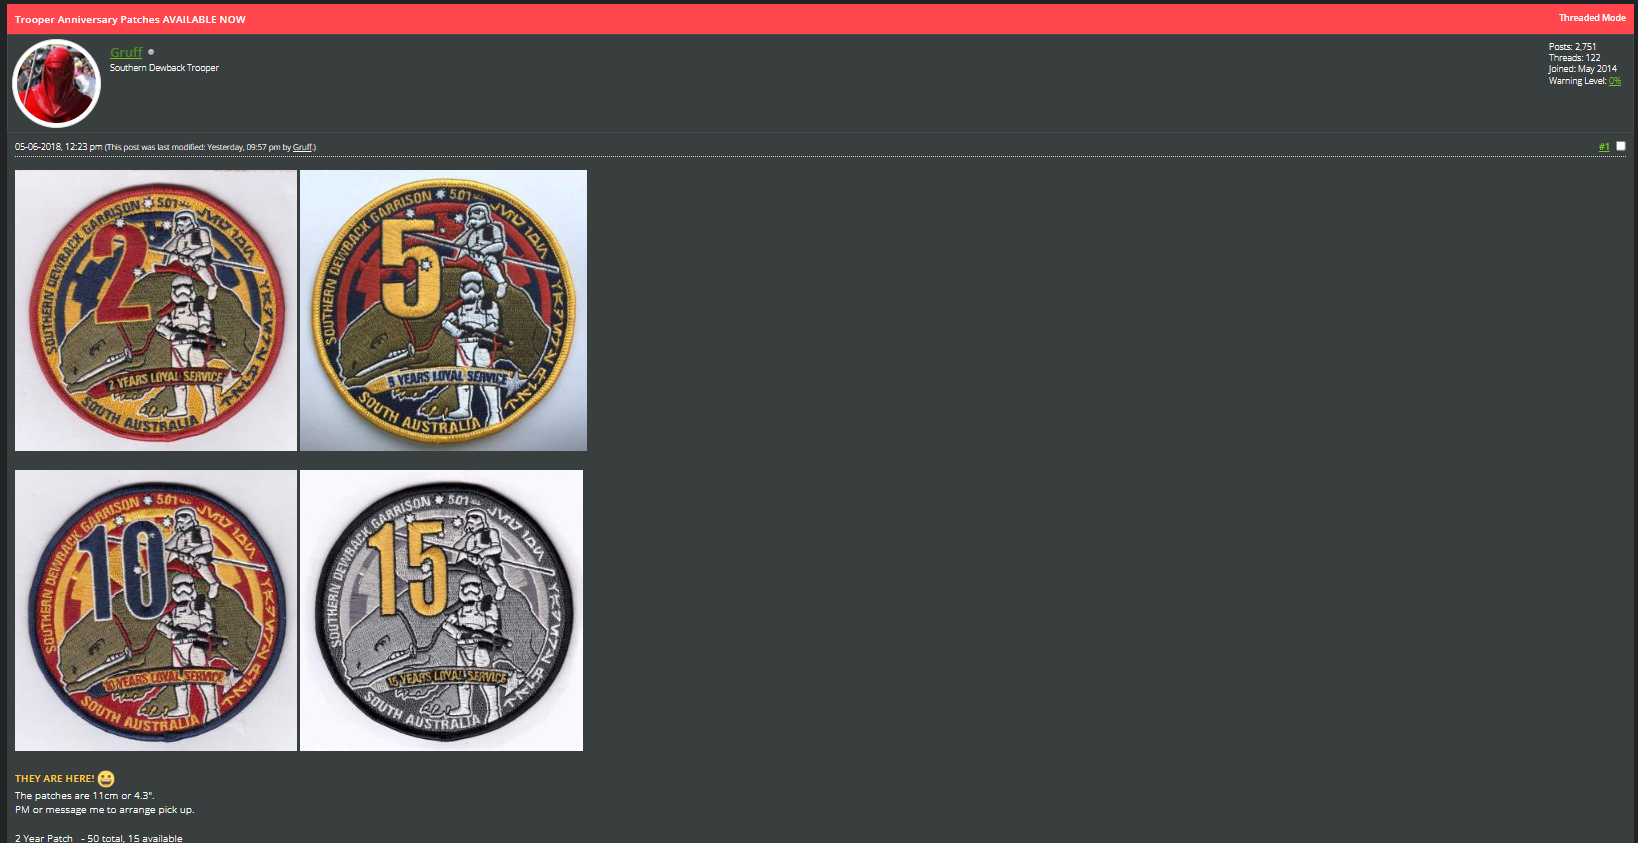Click the Posts: 2,751 count

(x=1573, y=47)
